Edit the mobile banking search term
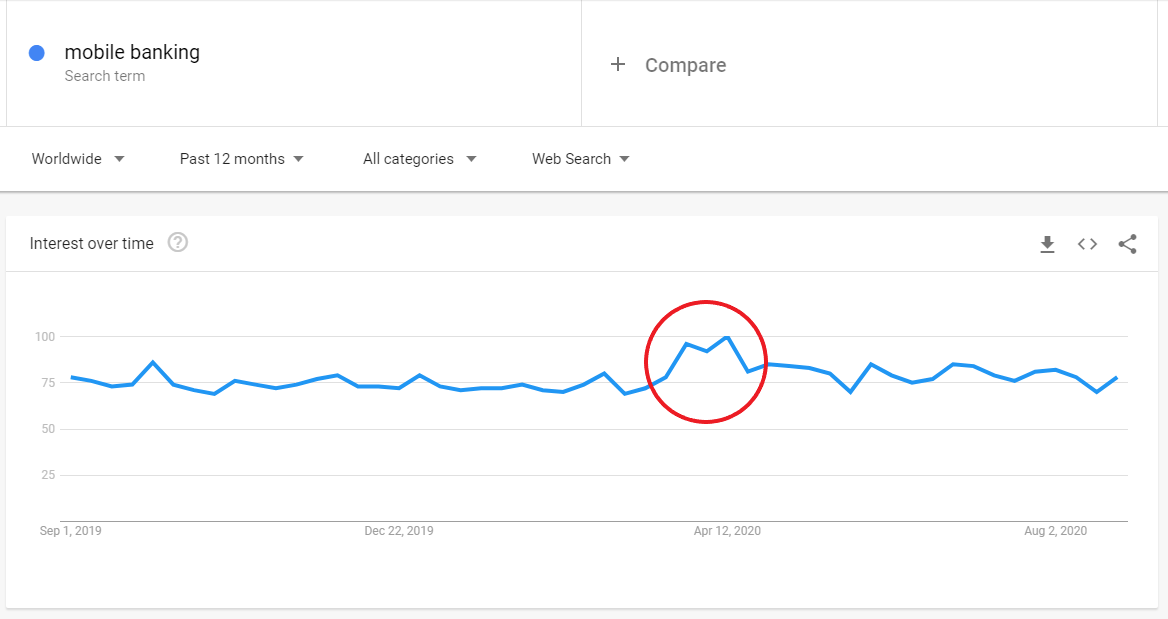This screenshot has width=1168, height=619. (132, 53)
